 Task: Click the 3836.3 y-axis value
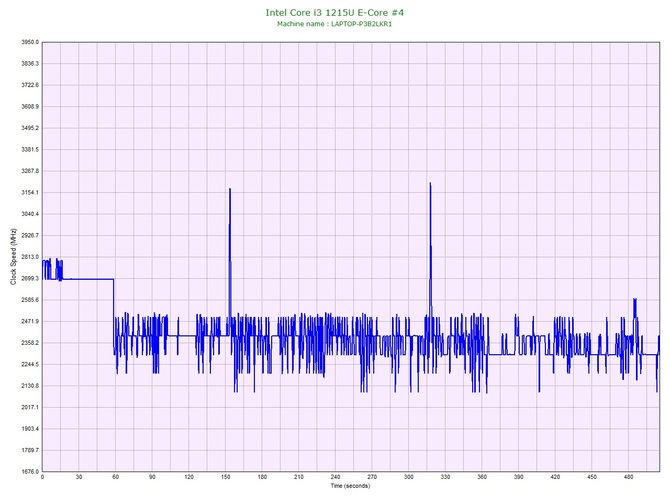pyautogui.click(x=30, y=64)
